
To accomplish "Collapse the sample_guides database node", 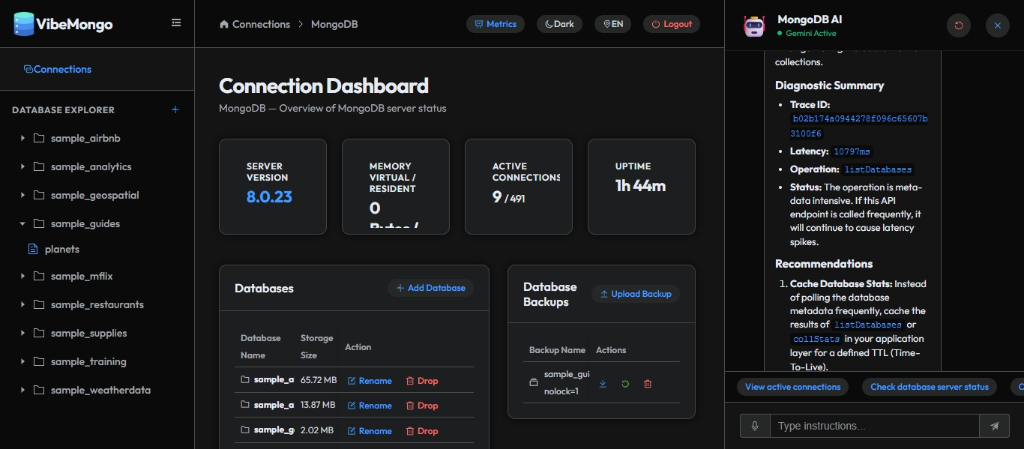I will click(23, 224).
